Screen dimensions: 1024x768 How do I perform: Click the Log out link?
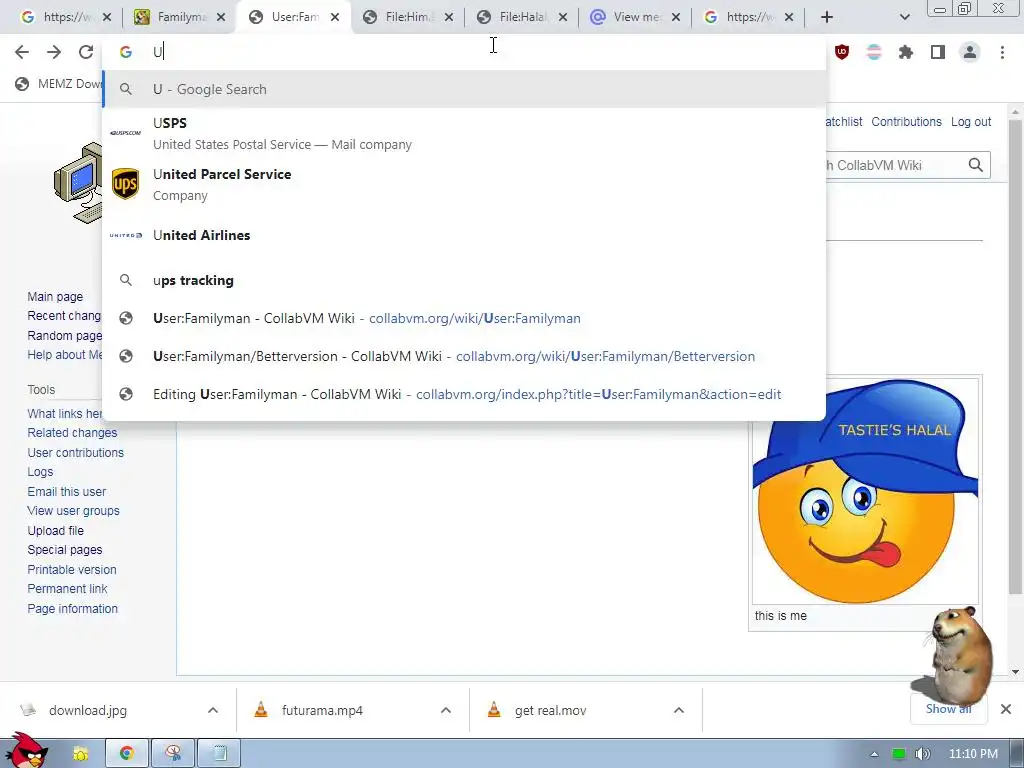coord(970,121)
